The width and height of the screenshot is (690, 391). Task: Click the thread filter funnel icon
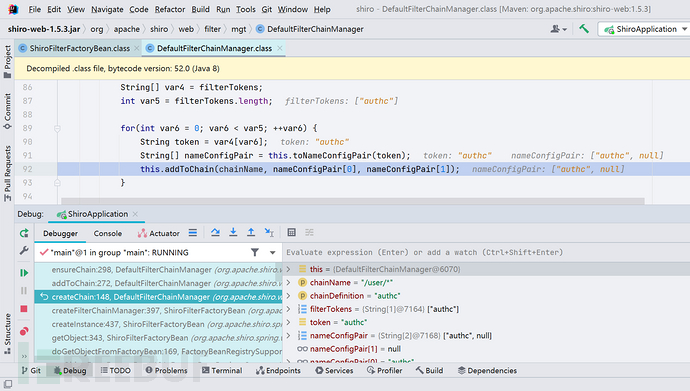(x=255, y=252)
